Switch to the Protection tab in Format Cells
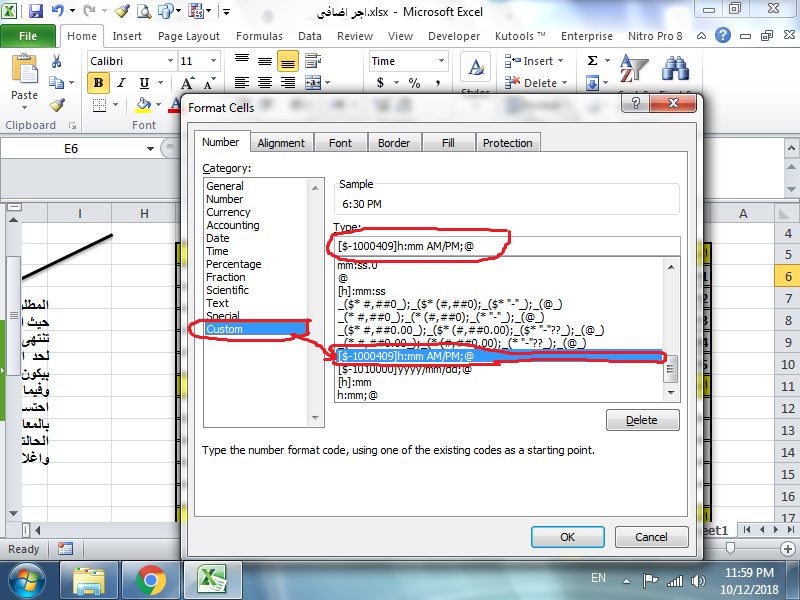 pyautogui.click(x=508, y=143)
